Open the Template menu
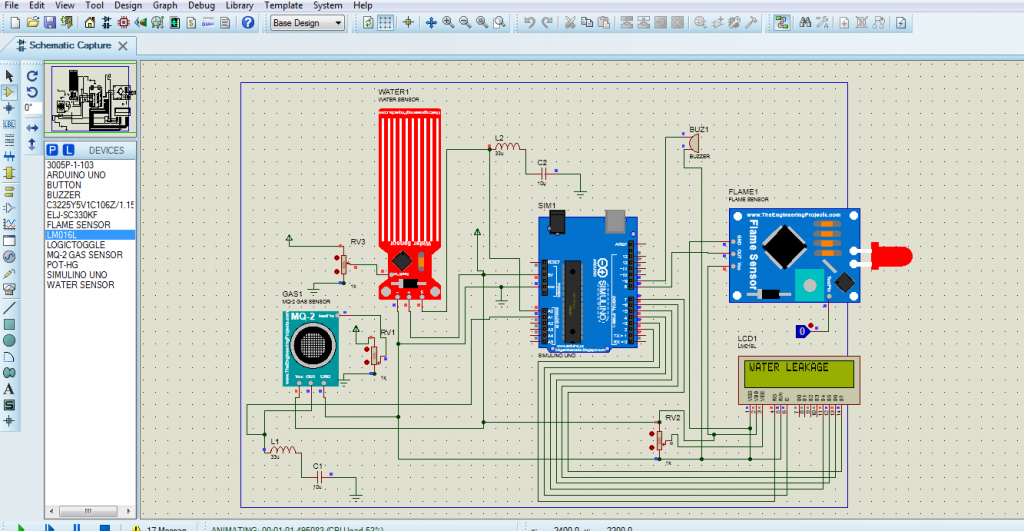 (283, 5)
